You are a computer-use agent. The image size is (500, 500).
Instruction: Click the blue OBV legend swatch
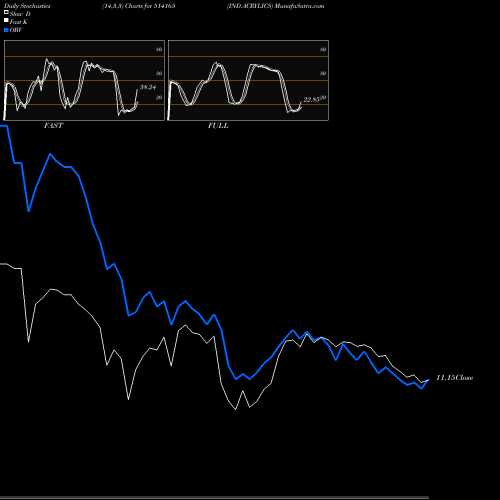[x=6, y=30]
